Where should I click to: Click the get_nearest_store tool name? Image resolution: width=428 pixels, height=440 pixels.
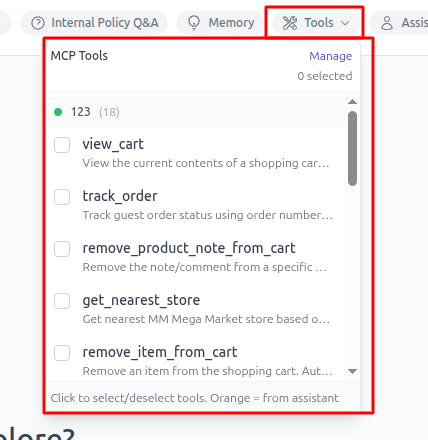click(x=141, y=300)
